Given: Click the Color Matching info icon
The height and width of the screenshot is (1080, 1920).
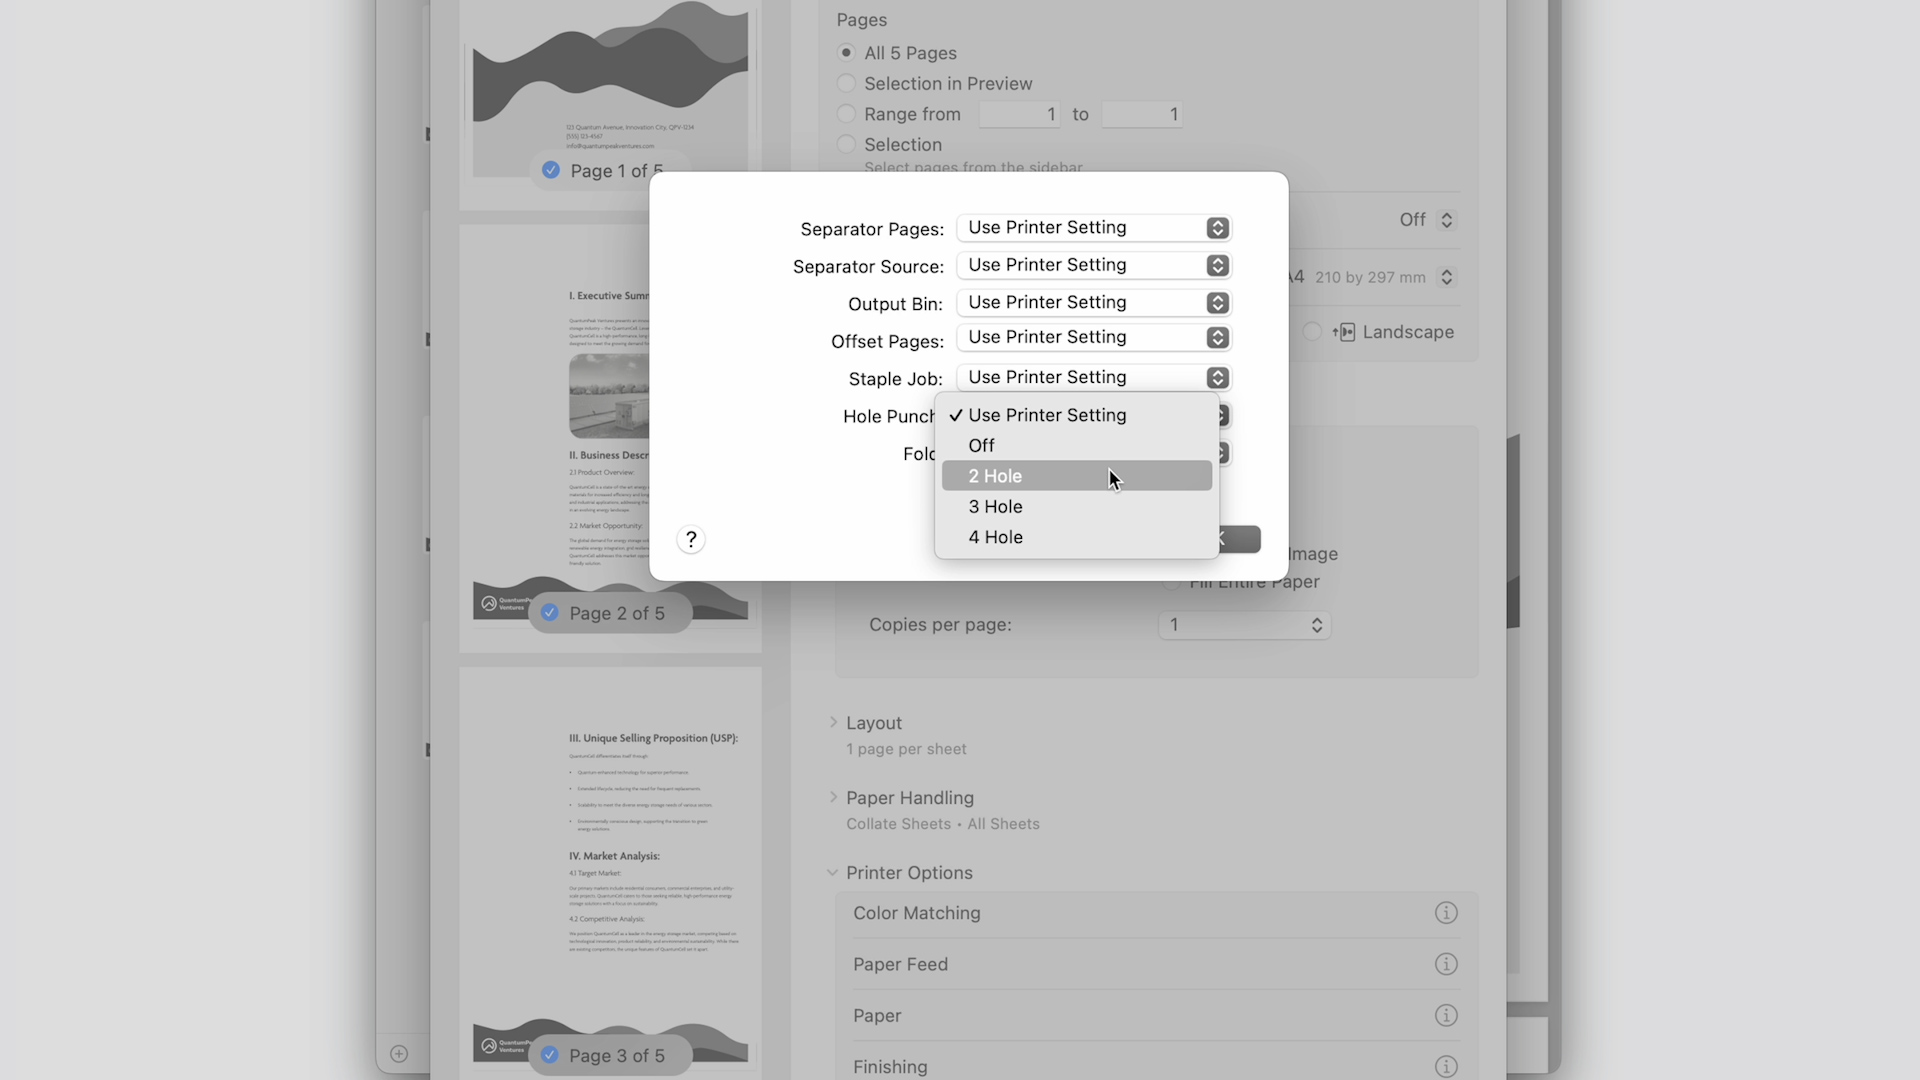Looking at the screenshot, I should coord(1445,913).
